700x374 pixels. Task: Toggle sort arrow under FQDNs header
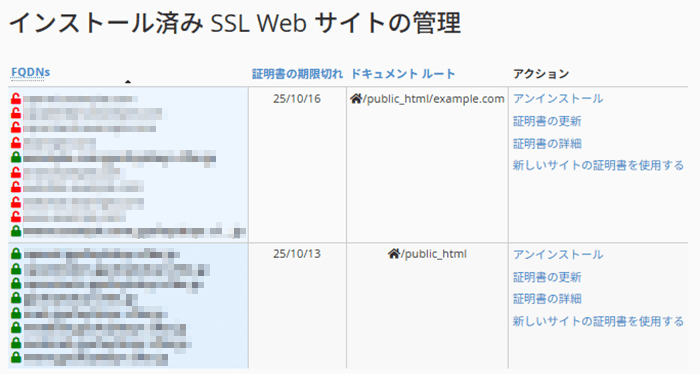point(128,82)
